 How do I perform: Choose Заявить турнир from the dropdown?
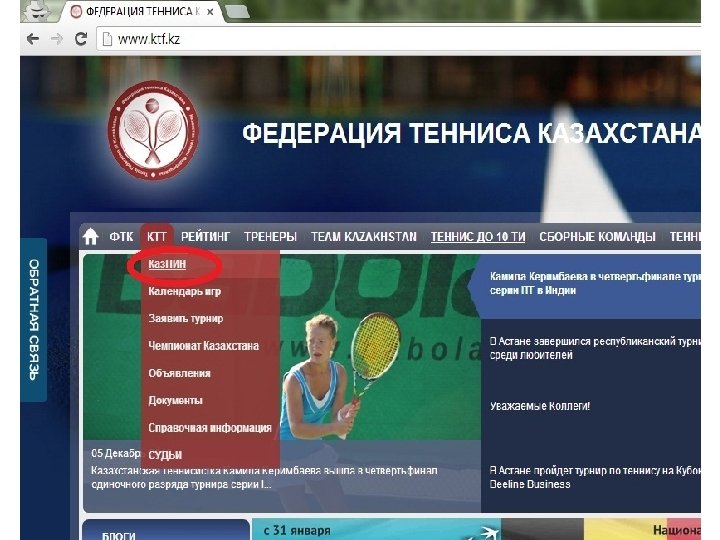tap(186, 318)
